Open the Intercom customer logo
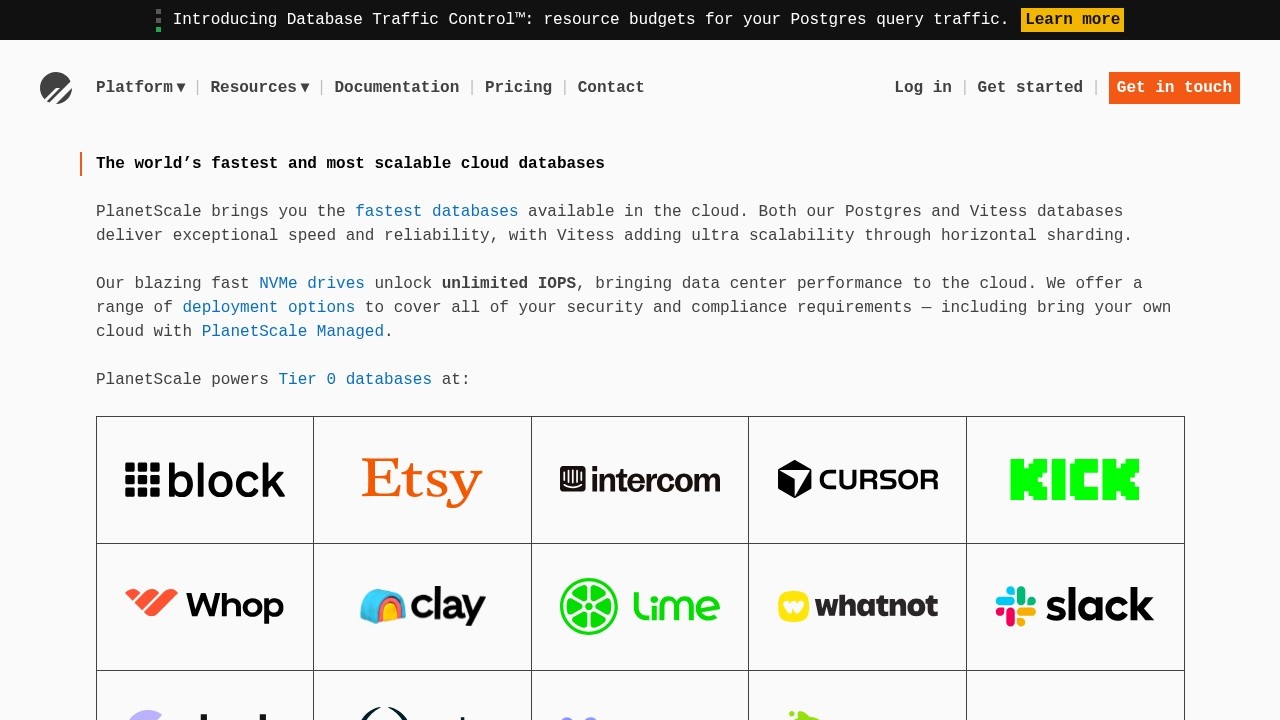1280x720 pixels. pyautogui.click(x=640, y=480)
